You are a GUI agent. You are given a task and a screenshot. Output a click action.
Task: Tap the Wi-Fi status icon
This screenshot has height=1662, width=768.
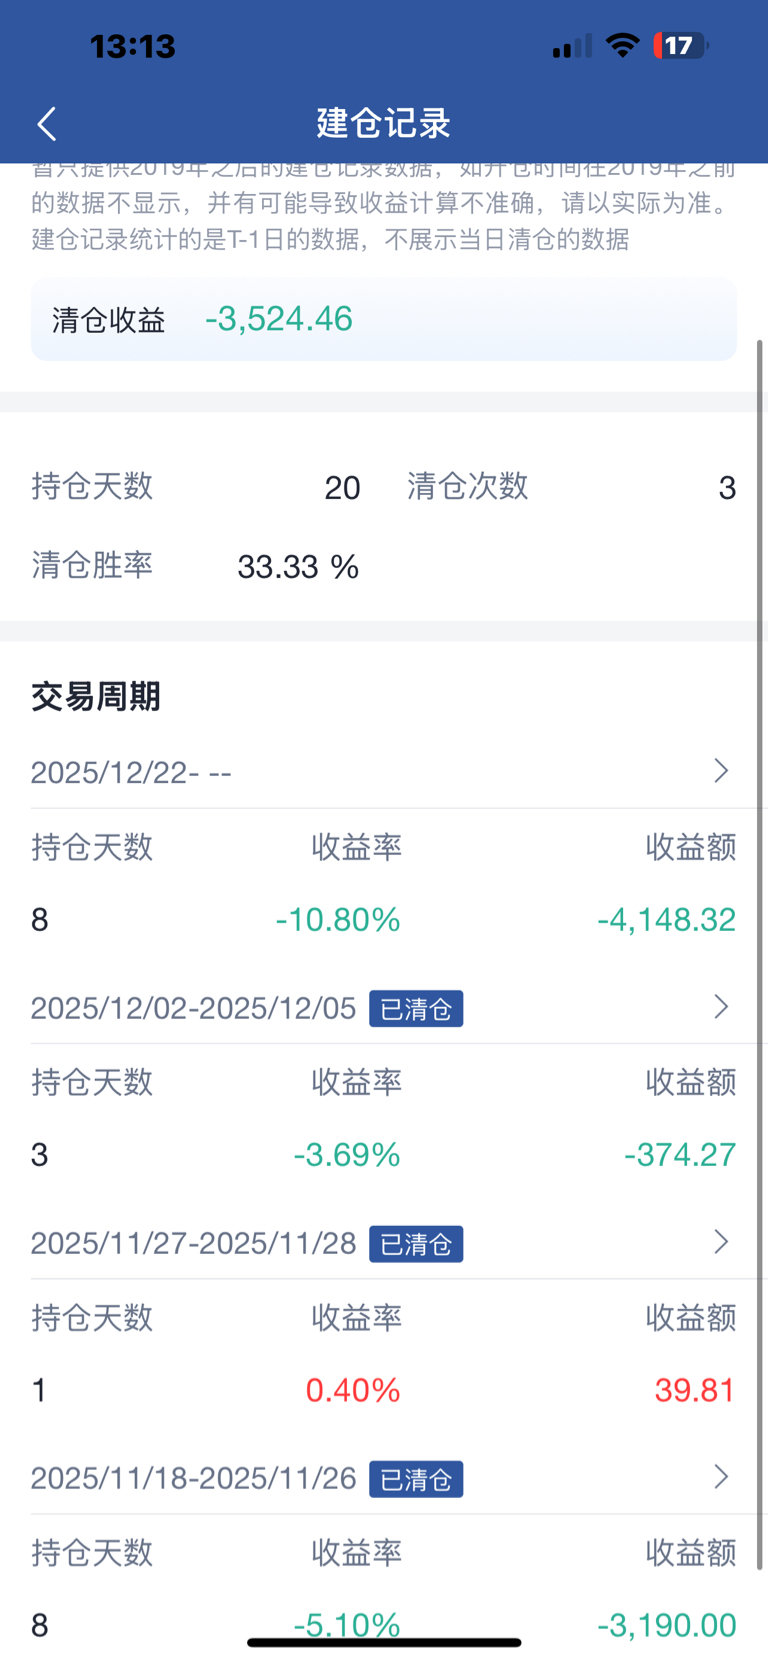coord(623,45)
